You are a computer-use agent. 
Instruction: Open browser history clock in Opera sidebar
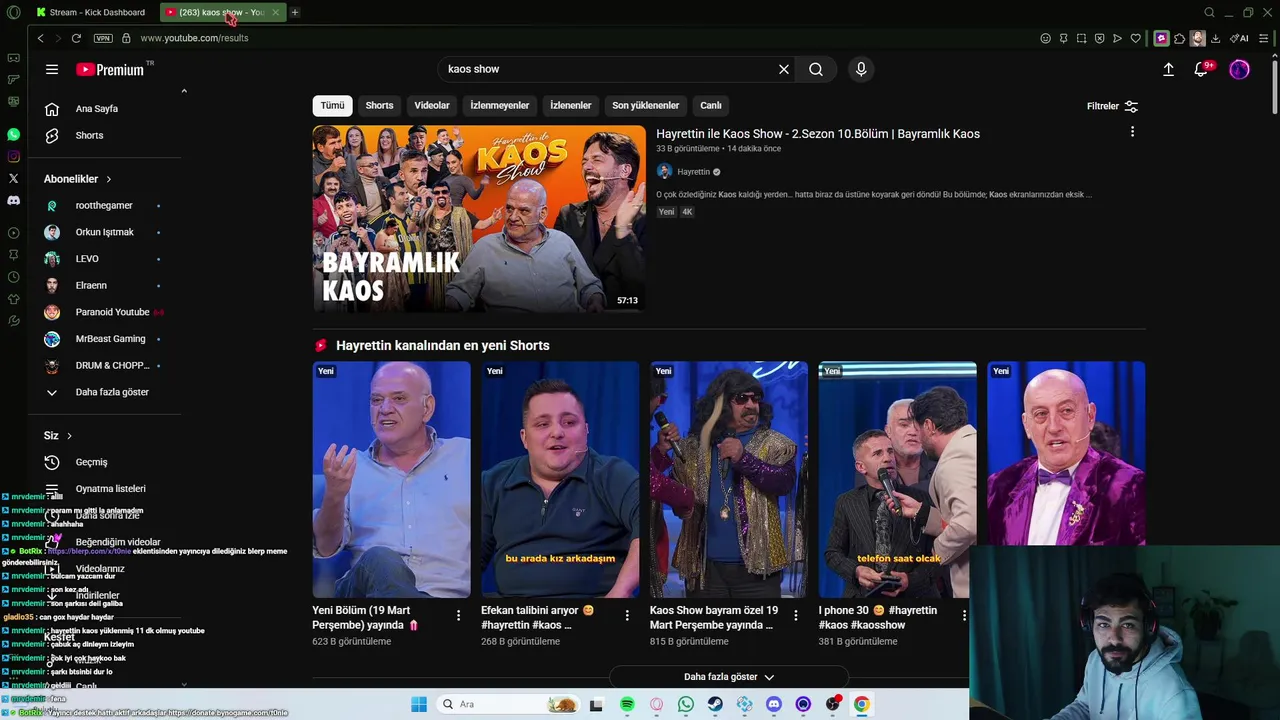13,277
